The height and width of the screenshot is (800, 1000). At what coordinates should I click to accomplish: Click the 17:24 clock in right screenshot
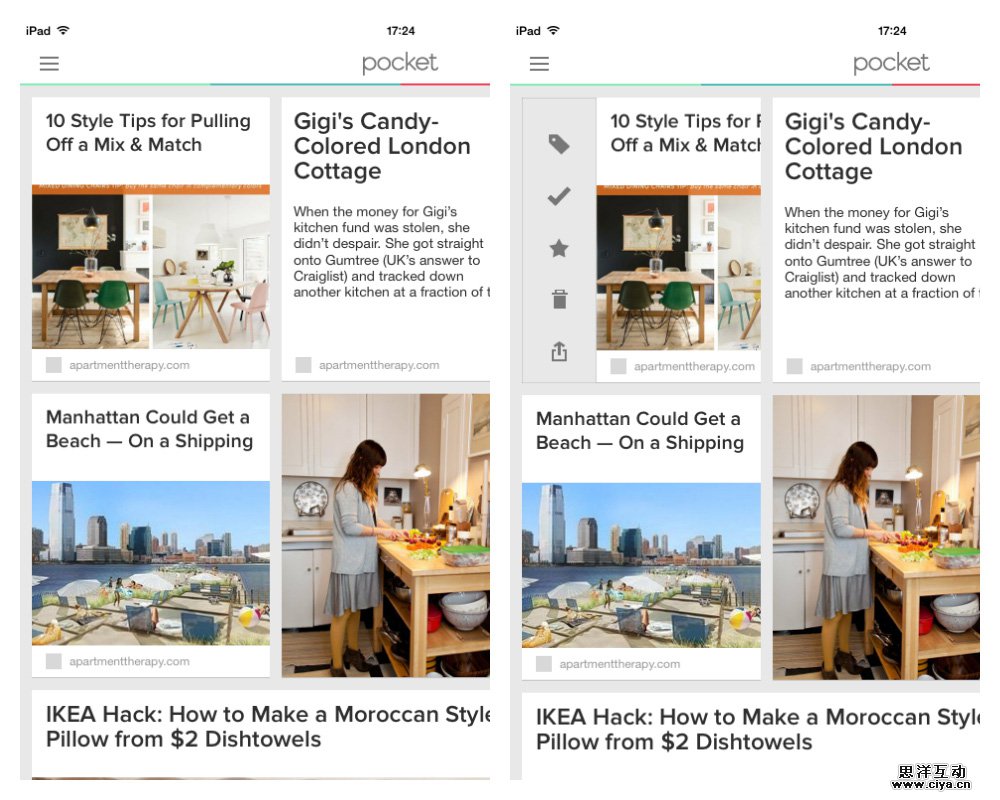[x=892, y=31]
